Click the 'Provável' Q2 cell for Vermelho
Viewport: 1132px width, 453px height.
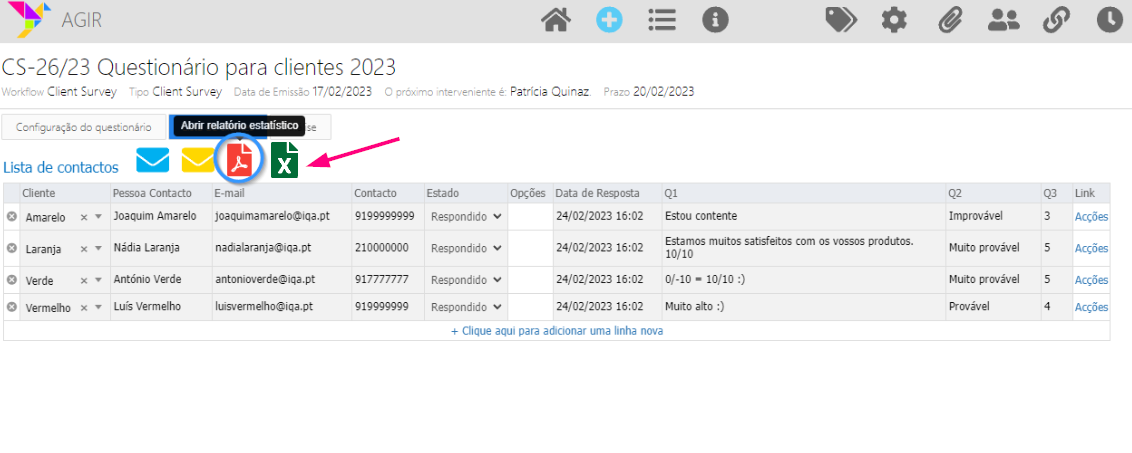[x=993, y=307]
